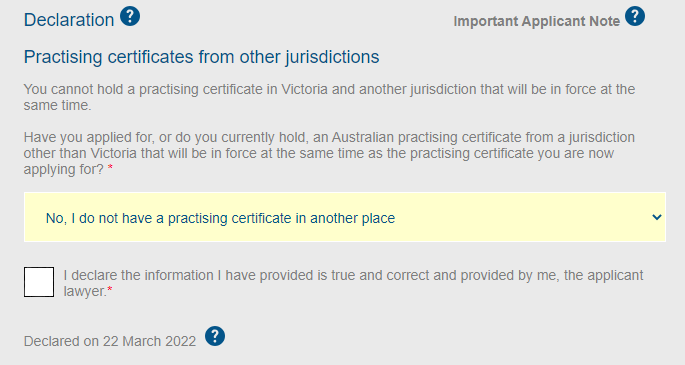Screen dimensions: 685x365
Task: Click the red asterisk after 'applying for?'
Action: point(111,169)
